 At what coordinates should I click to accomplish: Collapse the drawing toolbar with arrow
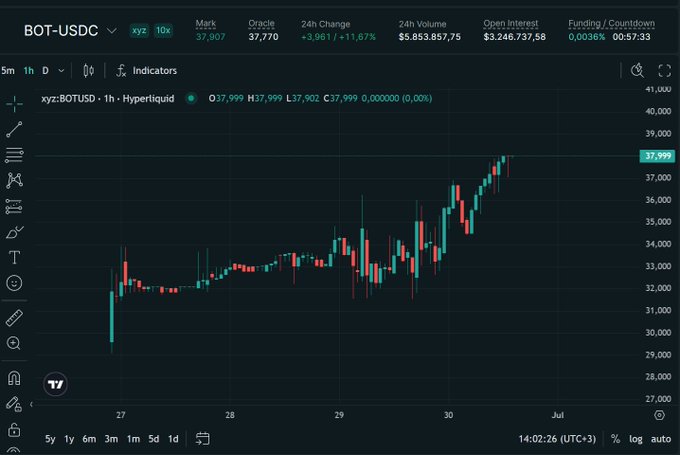pos(31,404)
